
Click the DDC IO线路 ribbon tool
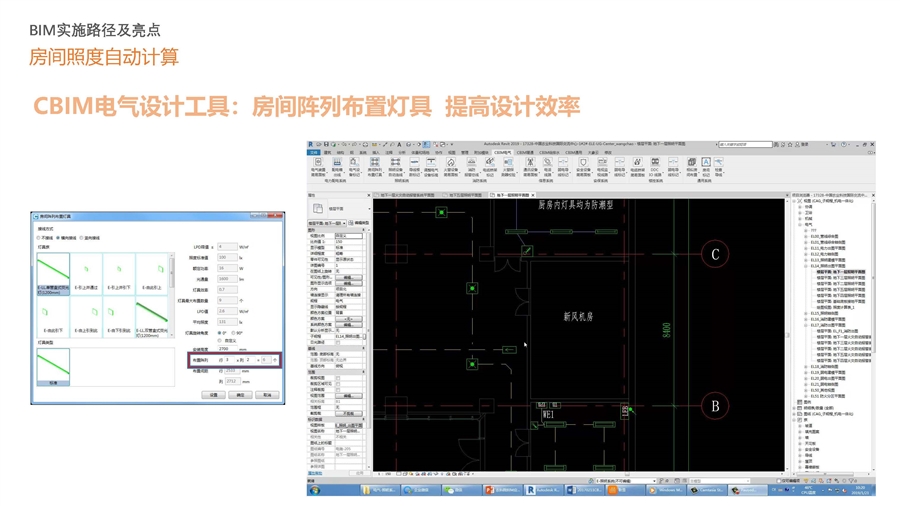(655, 166)
